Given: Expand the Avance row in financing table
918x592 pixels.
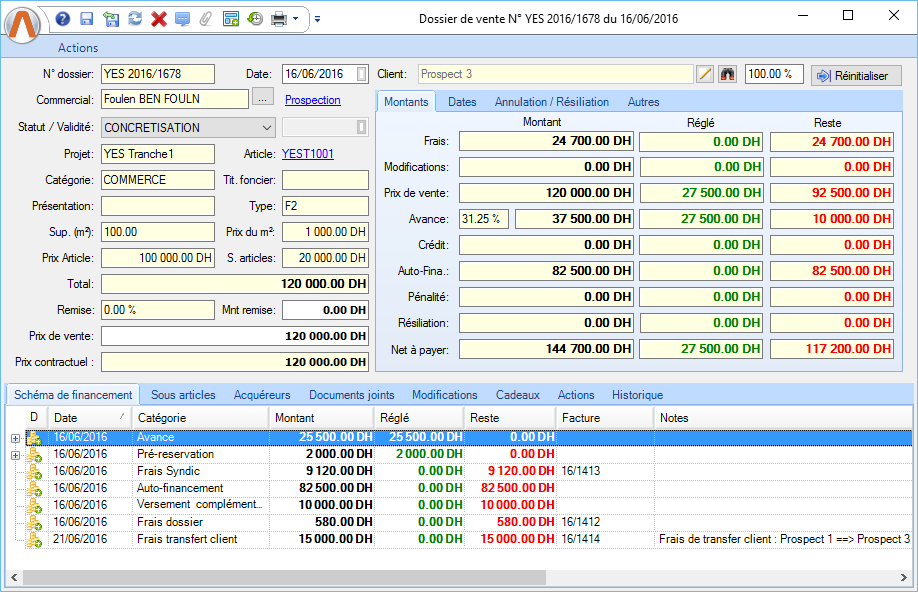Looking at the screenshot, I should click(x=14, y=437).
